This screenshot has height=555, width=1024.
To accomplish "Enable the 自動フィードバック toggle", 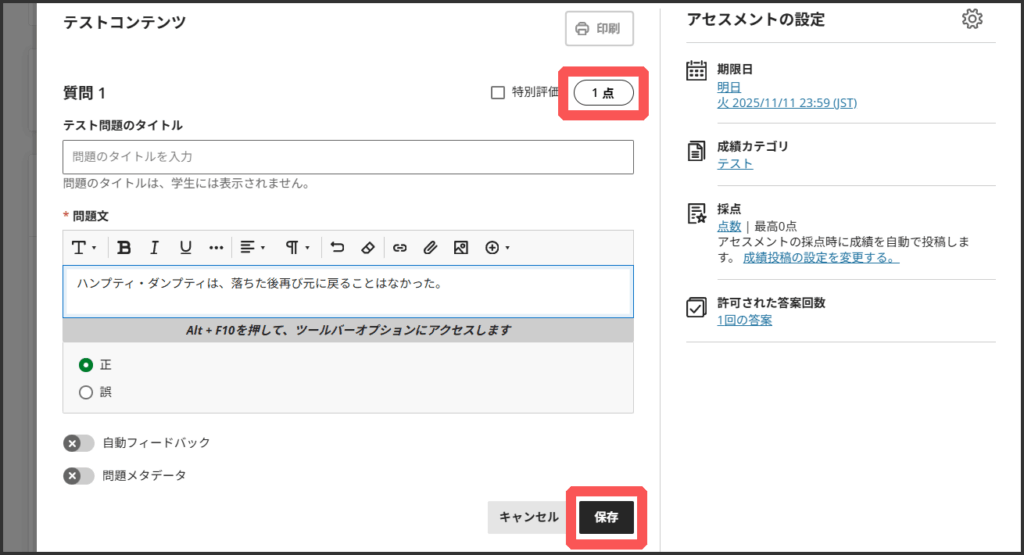I will click(78, 443).
